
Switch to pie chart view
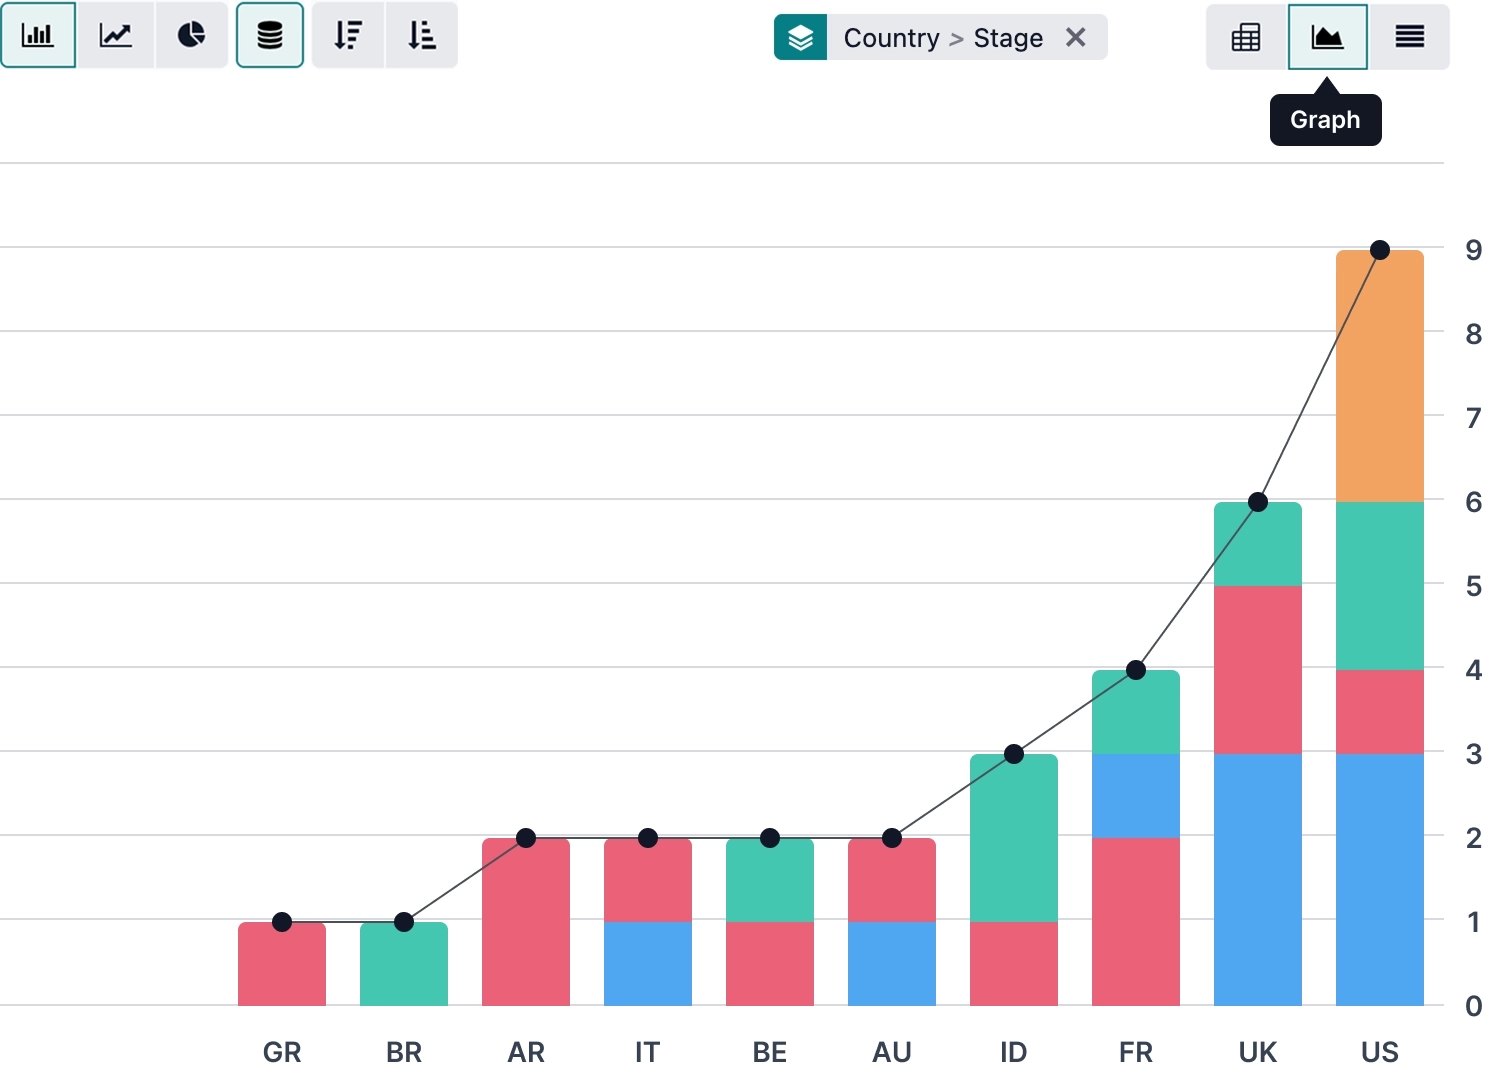coord(191,36)
